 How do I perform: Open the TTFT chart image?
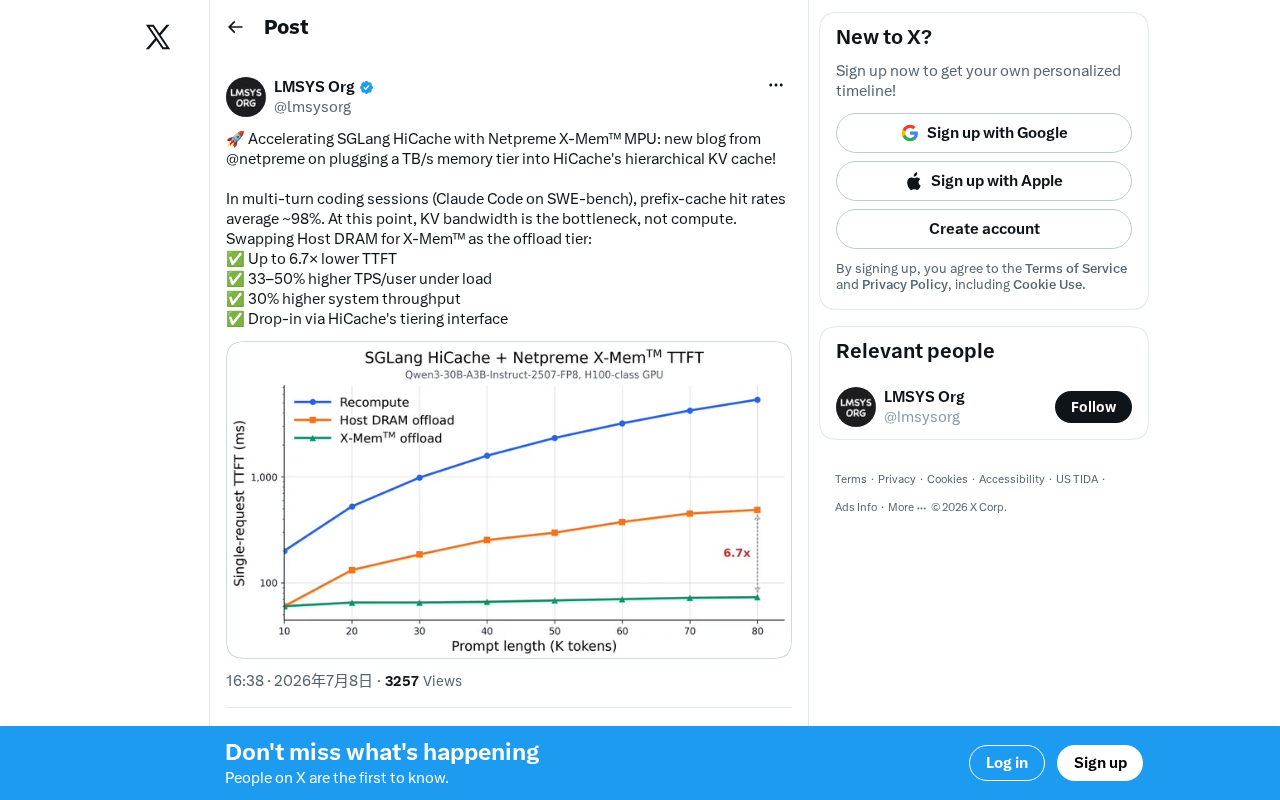coord(509,500)
